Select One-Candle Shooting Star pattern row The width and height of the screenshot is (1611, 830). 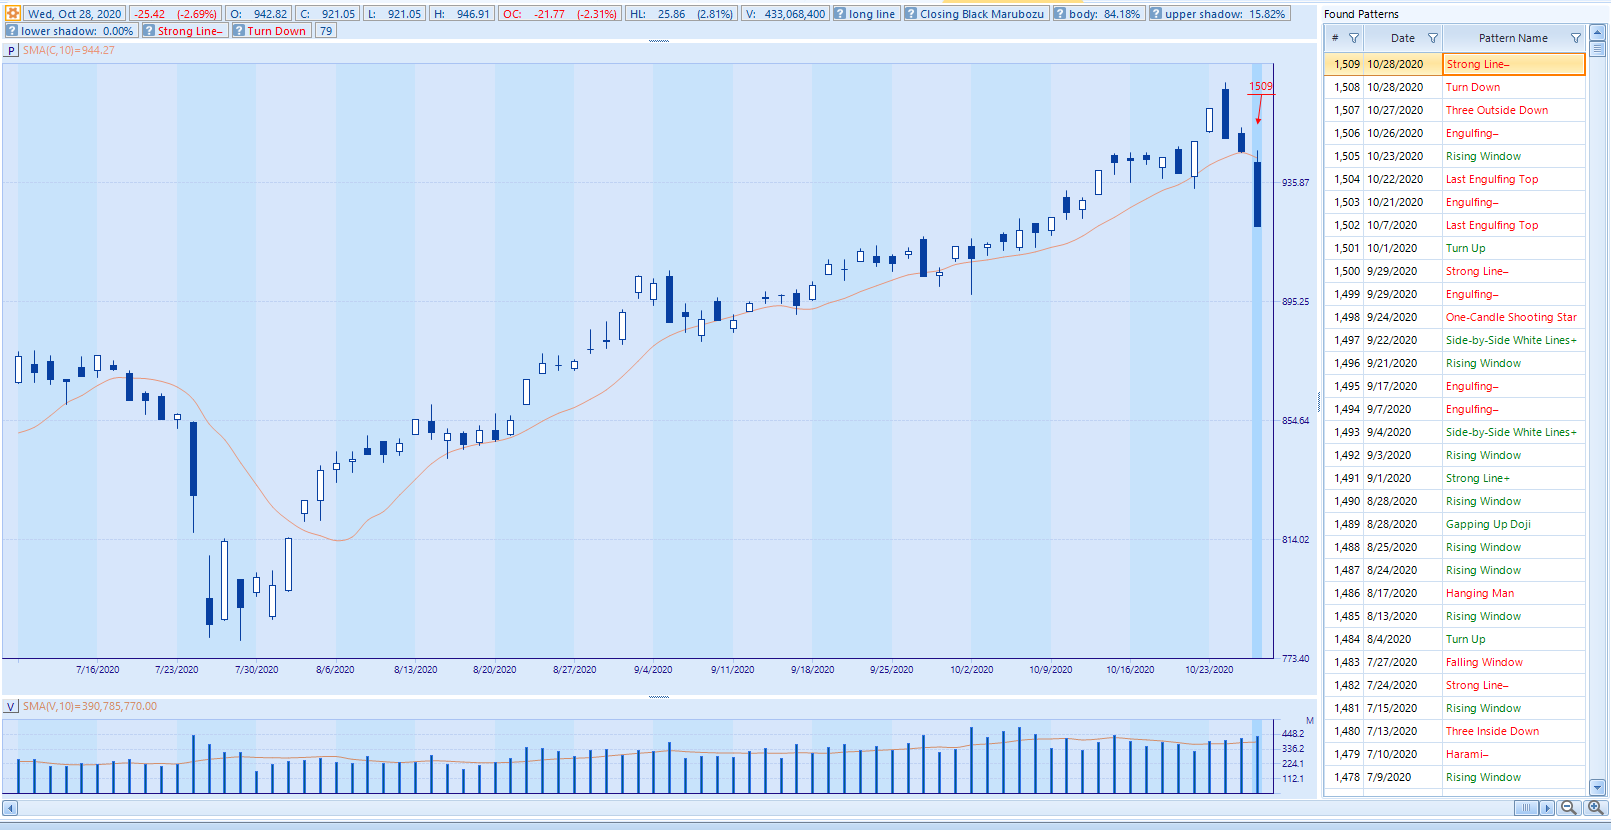pos(1510,317)
